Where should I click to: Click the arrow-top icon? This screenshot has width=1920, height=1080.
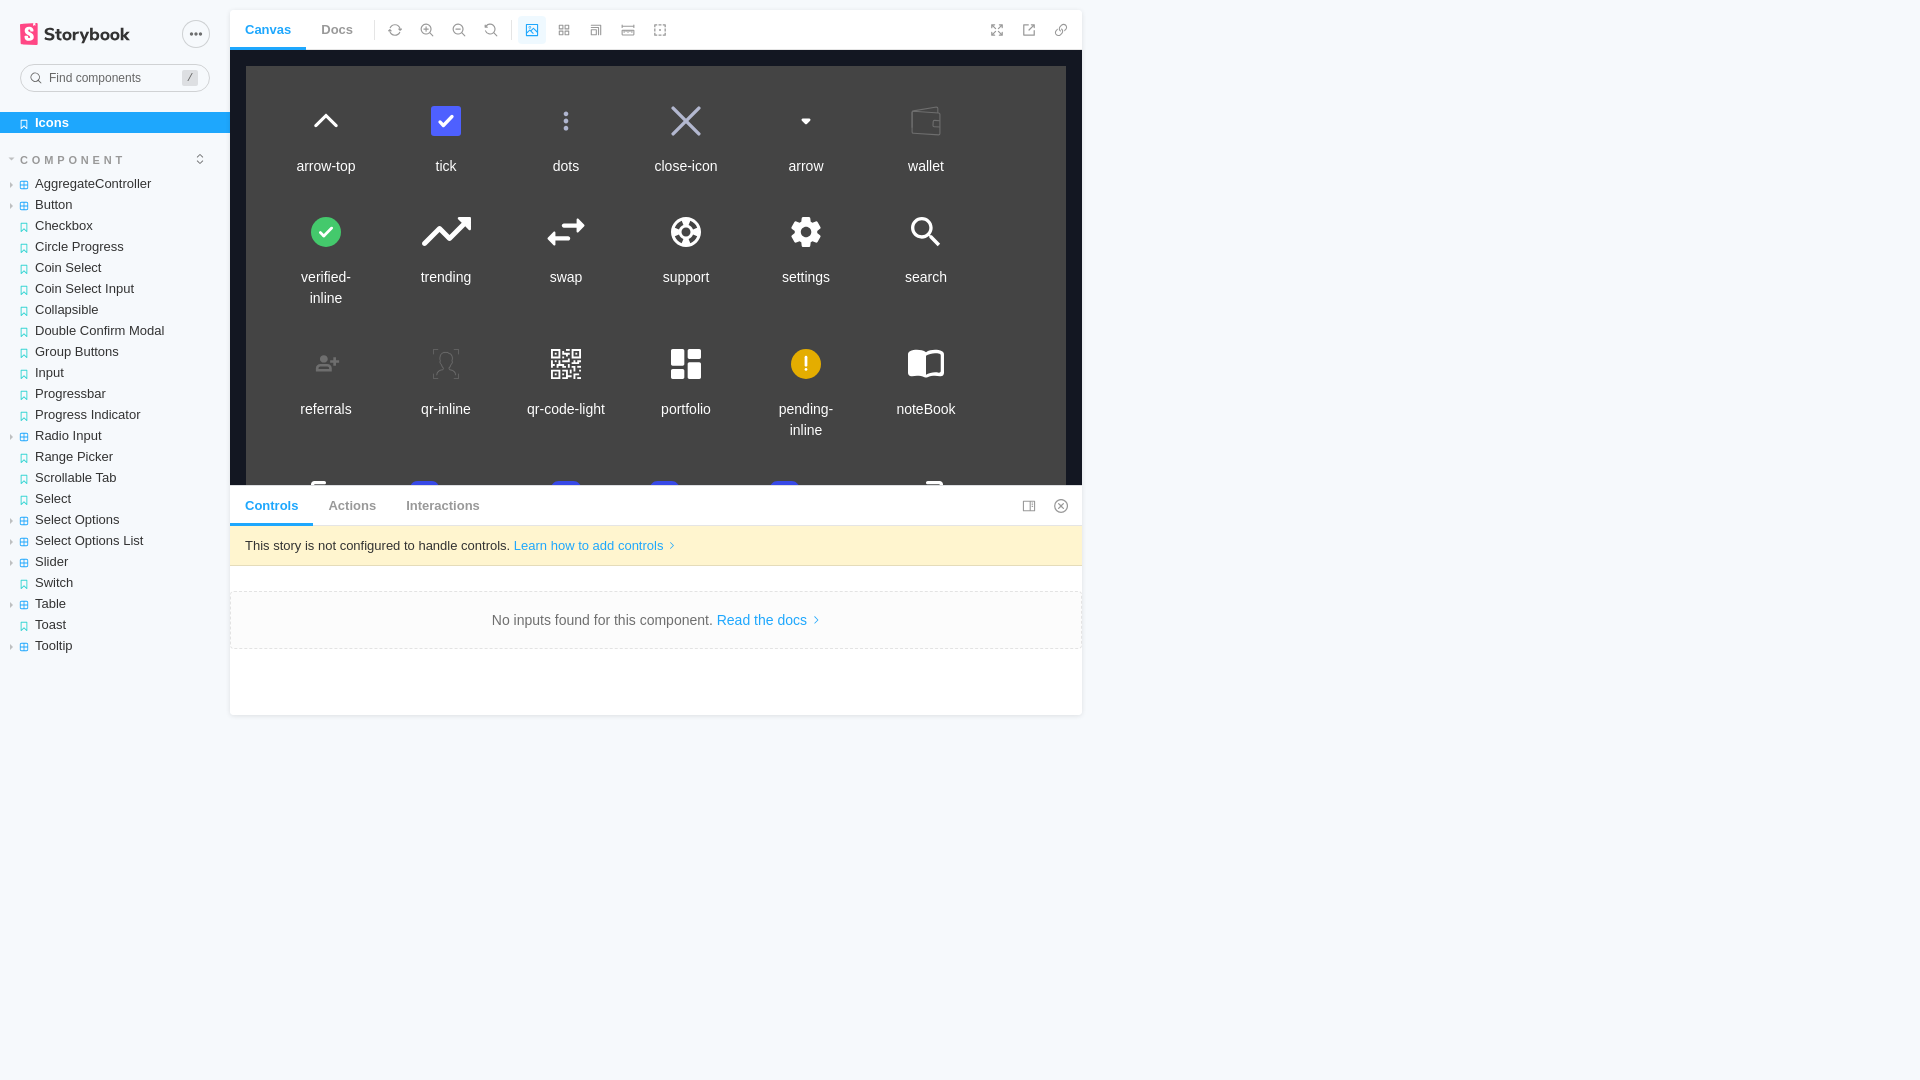pyautogui.click(x=326, y=121)
